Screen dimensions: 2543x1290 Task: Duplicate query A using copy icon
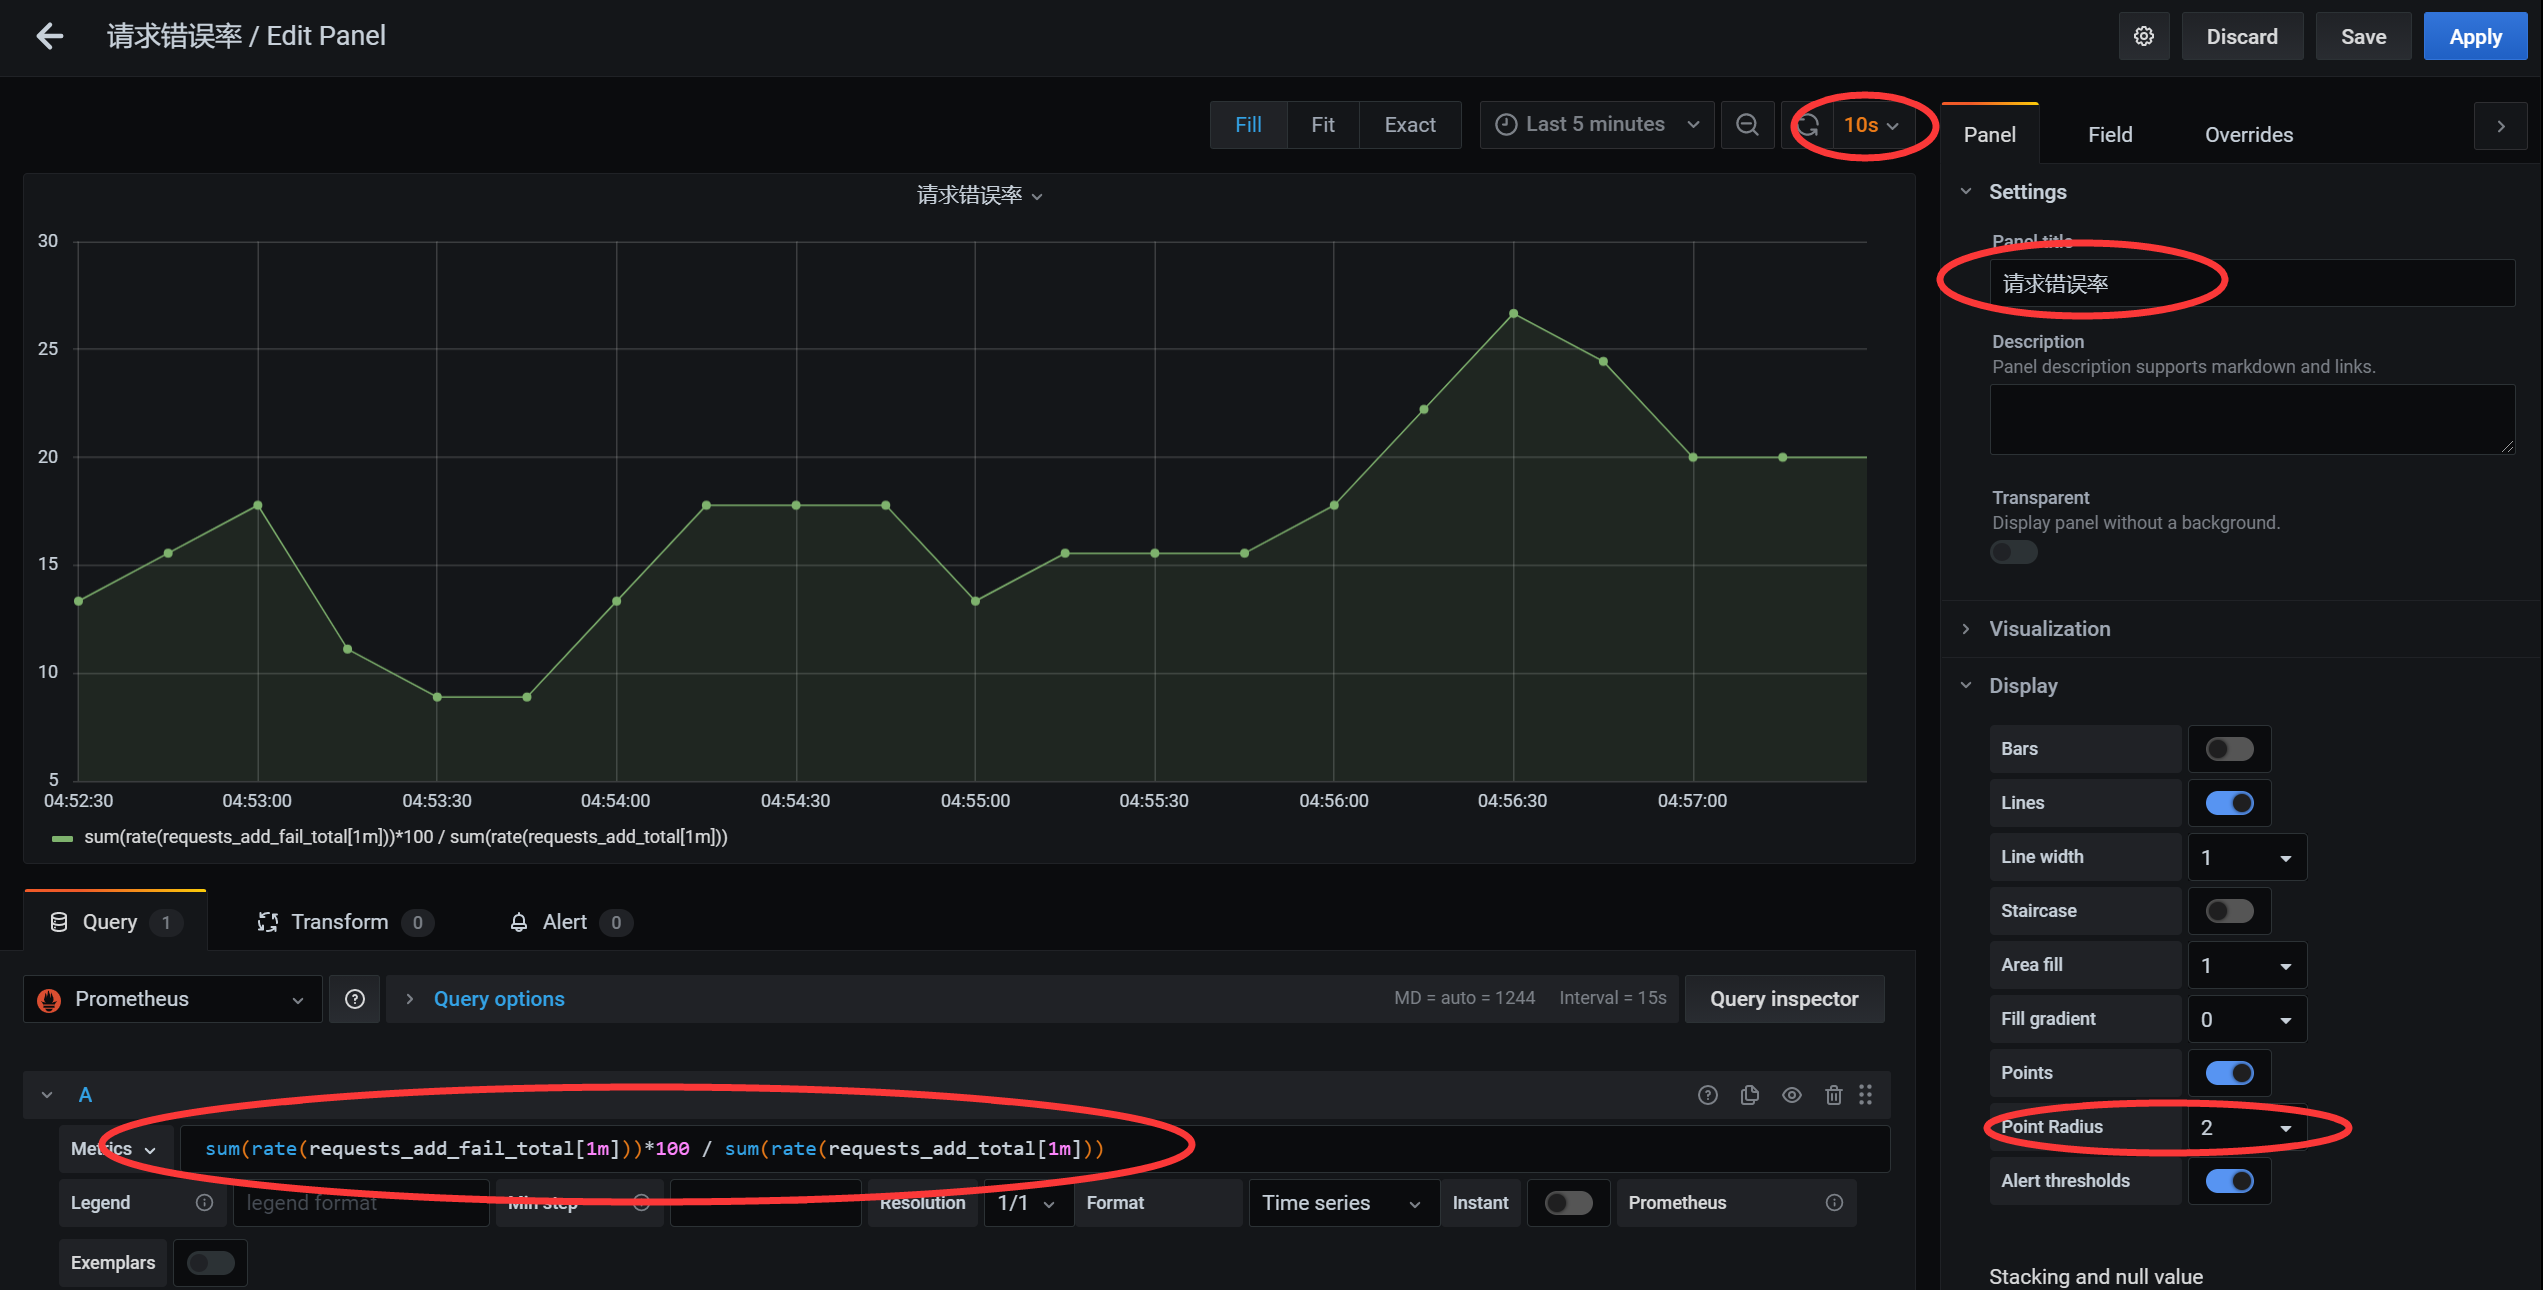(x=1749, y=1094)
